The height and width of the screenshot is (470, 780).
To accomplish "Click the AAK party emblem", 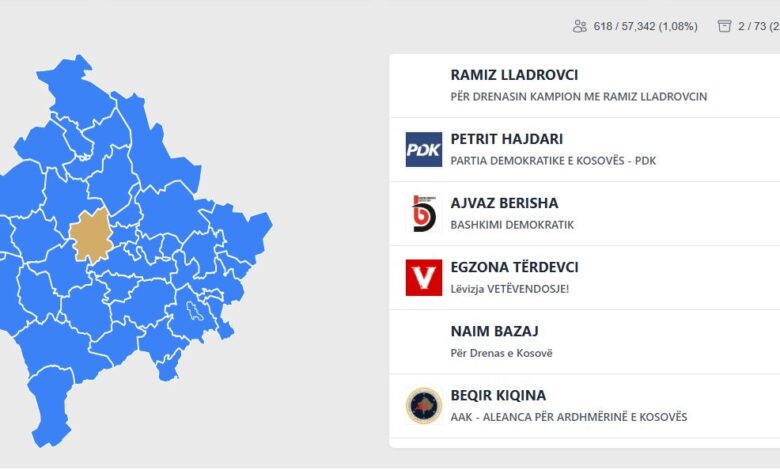I will coord(423,405).
